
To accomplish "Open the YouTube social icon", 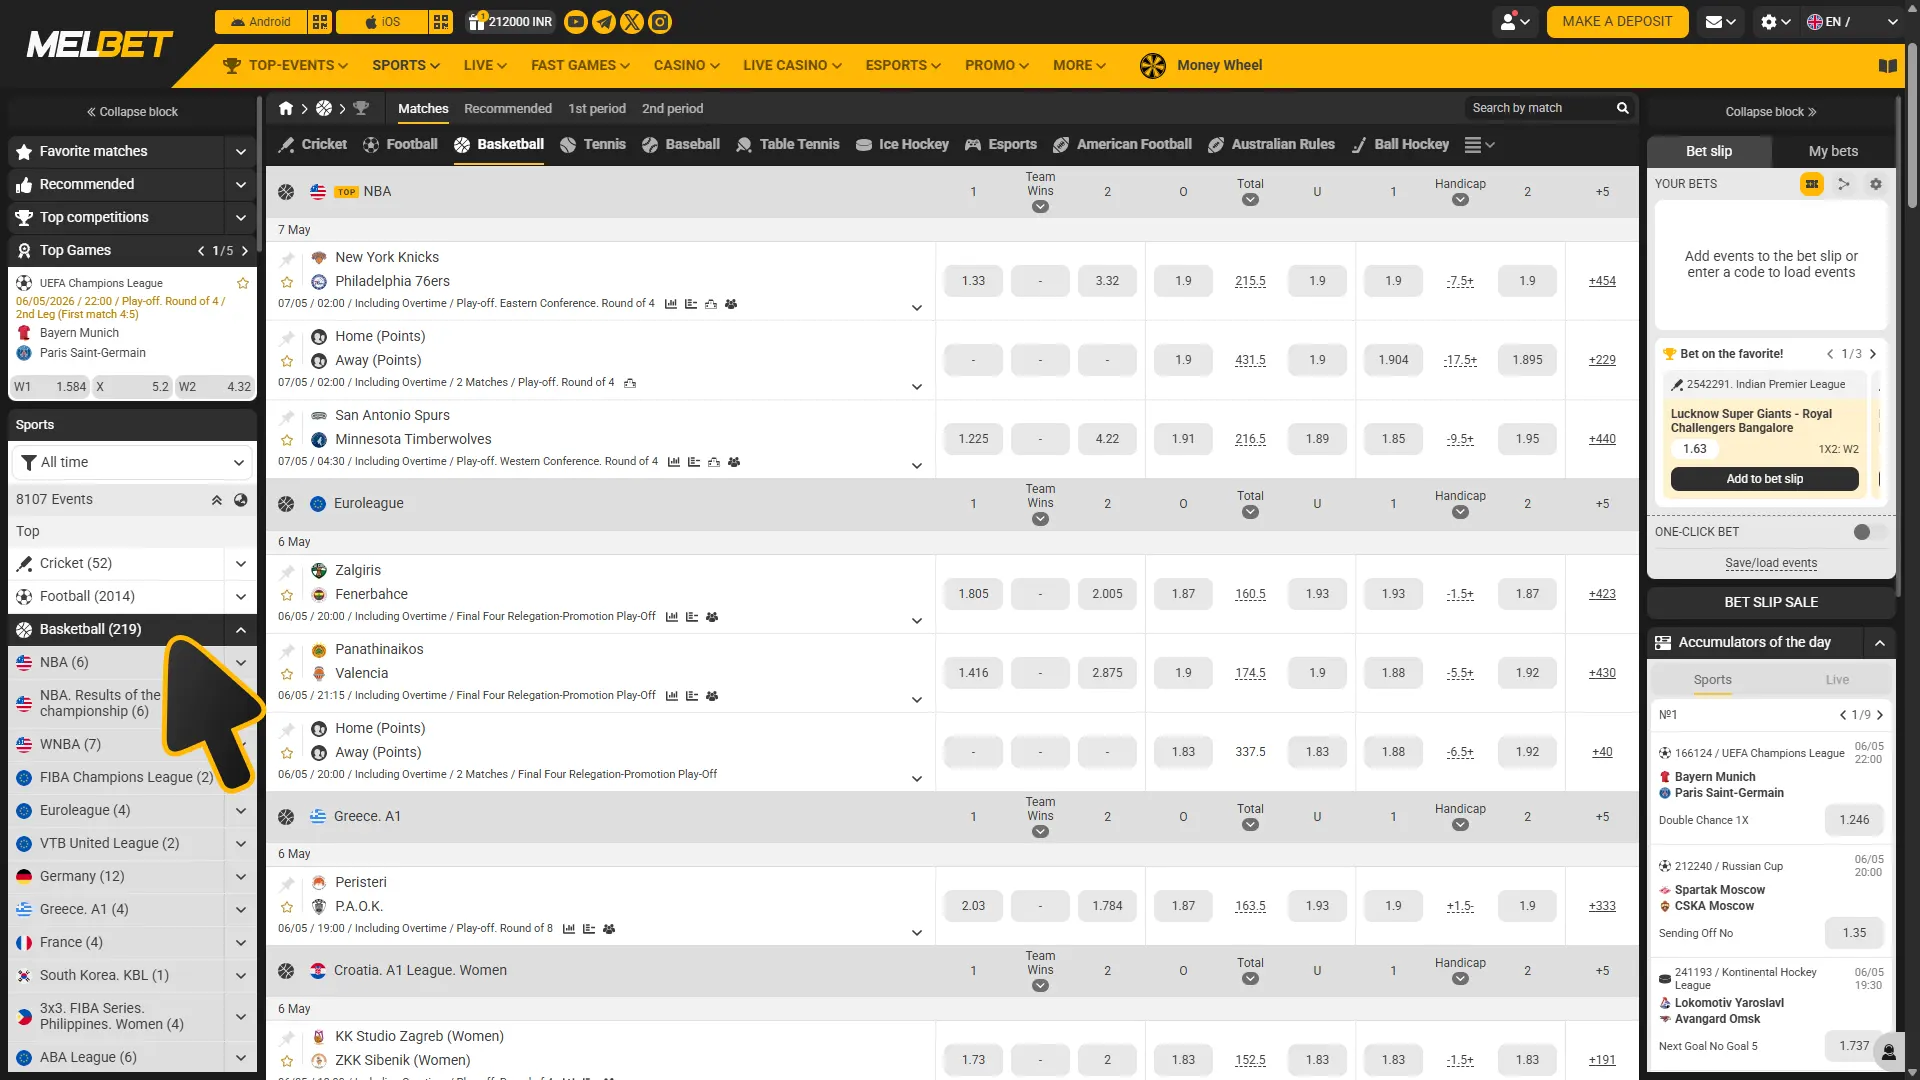I will point(576,22).
